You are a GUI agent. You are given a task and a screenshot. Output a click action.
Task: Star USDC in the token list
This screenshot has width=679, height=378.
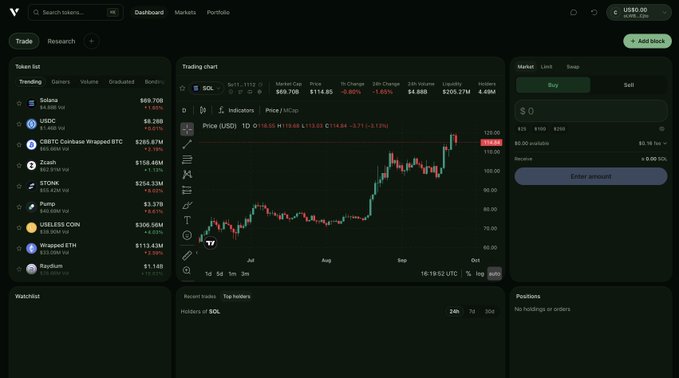19,124
